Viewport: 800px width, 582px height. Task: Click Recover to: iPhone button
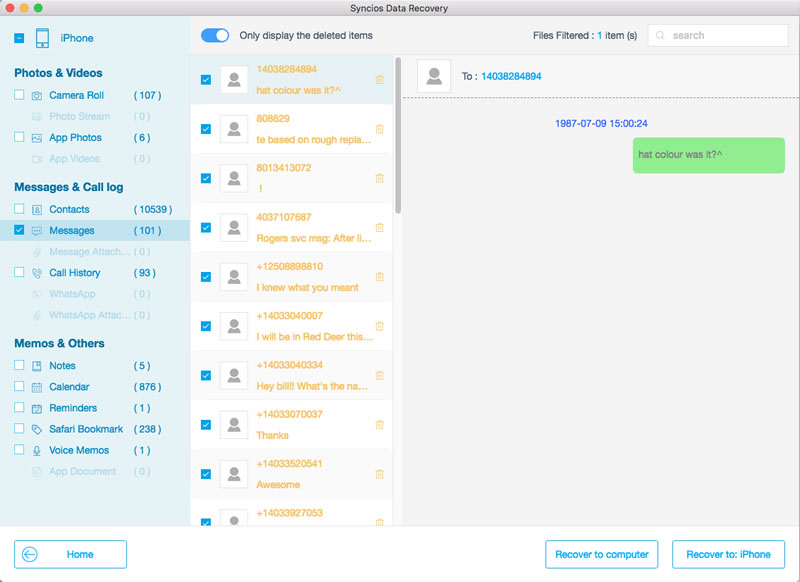[x=729, y=554]
